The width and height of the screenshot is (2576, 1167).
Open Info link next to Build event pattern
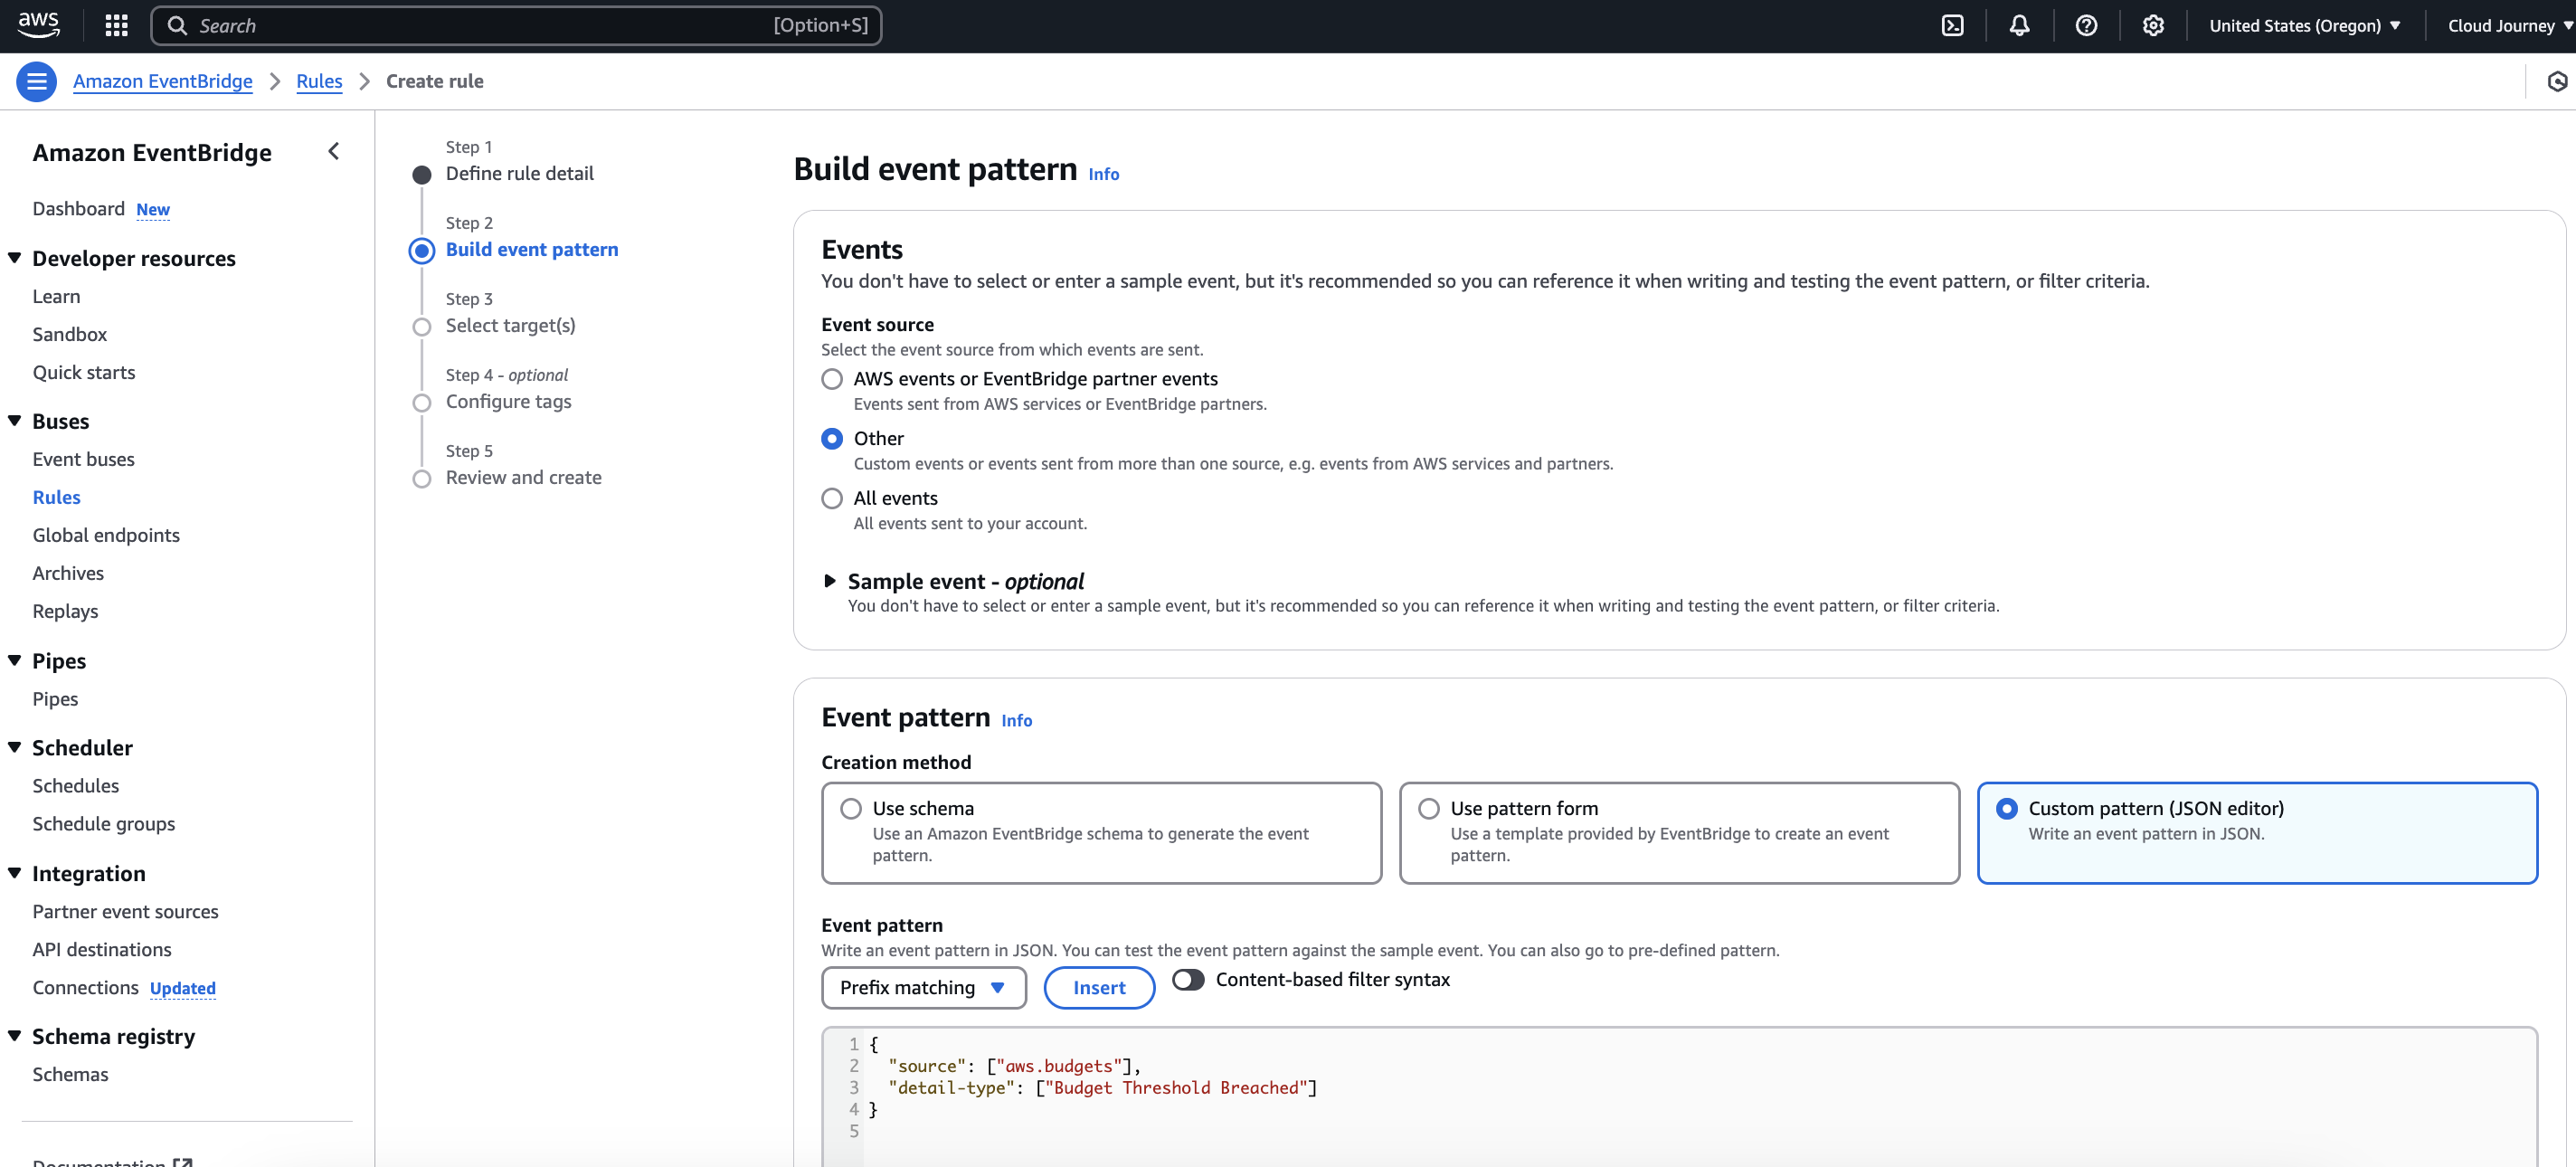click(1103, 174)
